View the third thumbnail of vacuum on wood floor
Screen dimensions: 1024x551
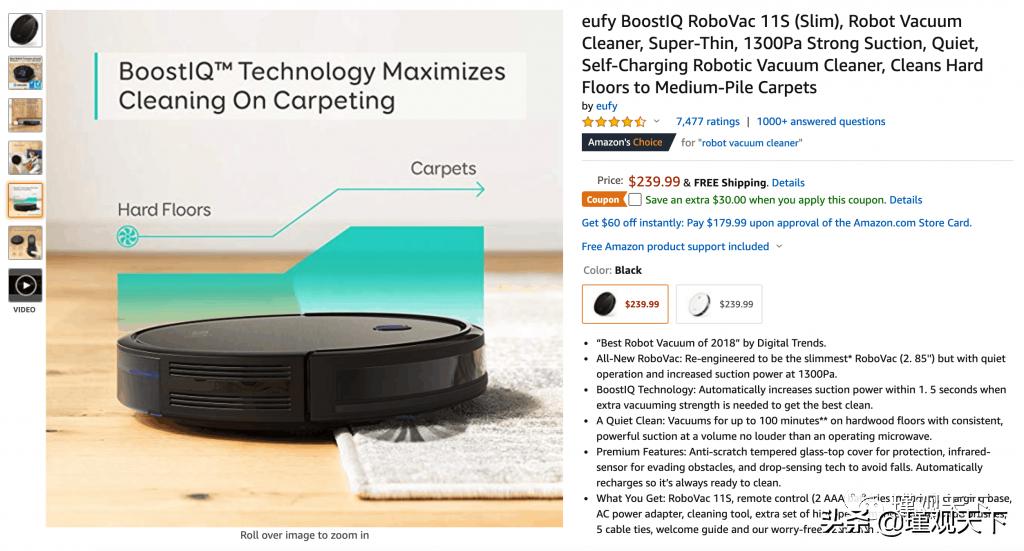[25, 115]
